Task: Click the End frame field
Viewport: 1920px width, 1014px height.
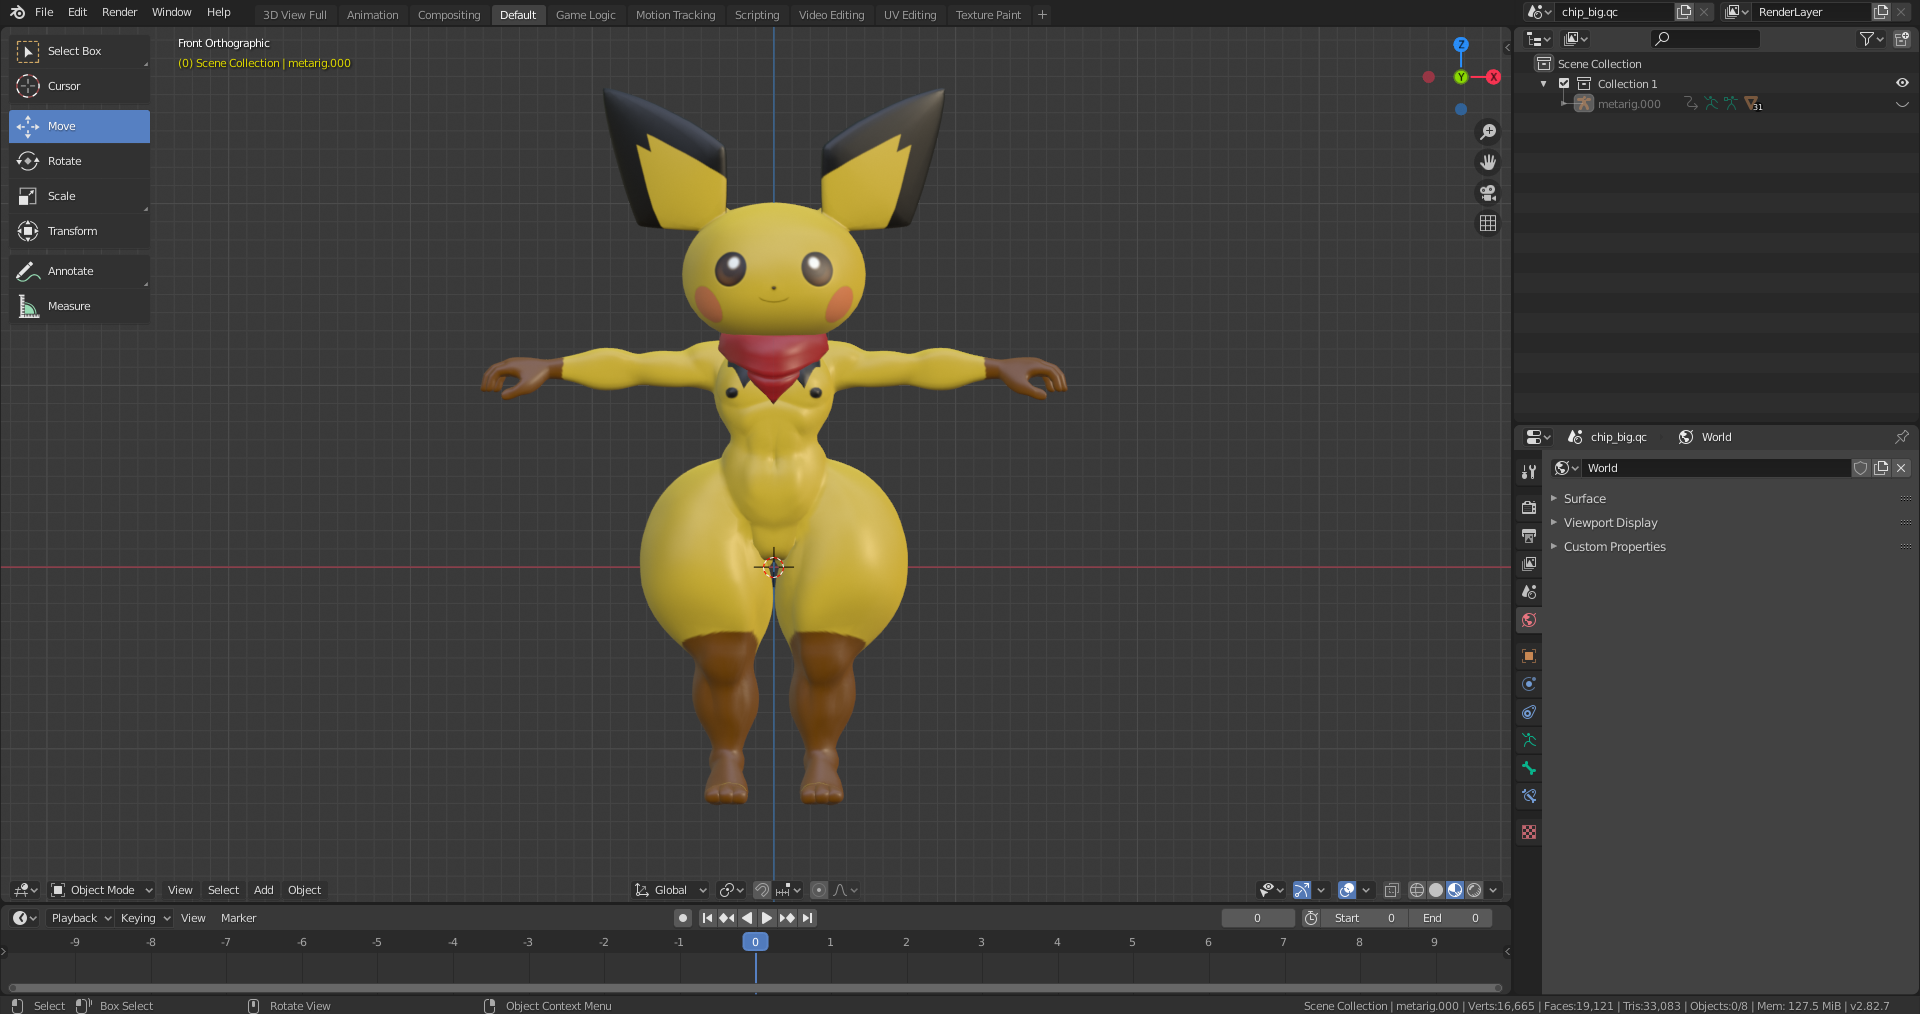Action: coord(1451,918)
